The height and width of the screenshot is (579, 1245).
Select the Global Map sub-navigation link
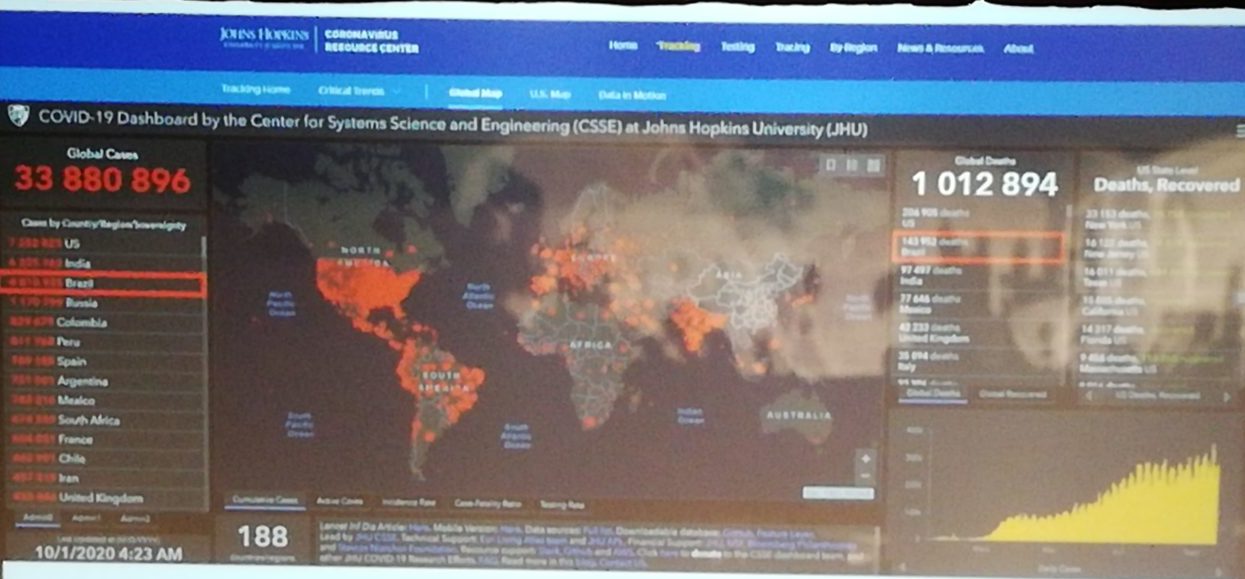475,93
